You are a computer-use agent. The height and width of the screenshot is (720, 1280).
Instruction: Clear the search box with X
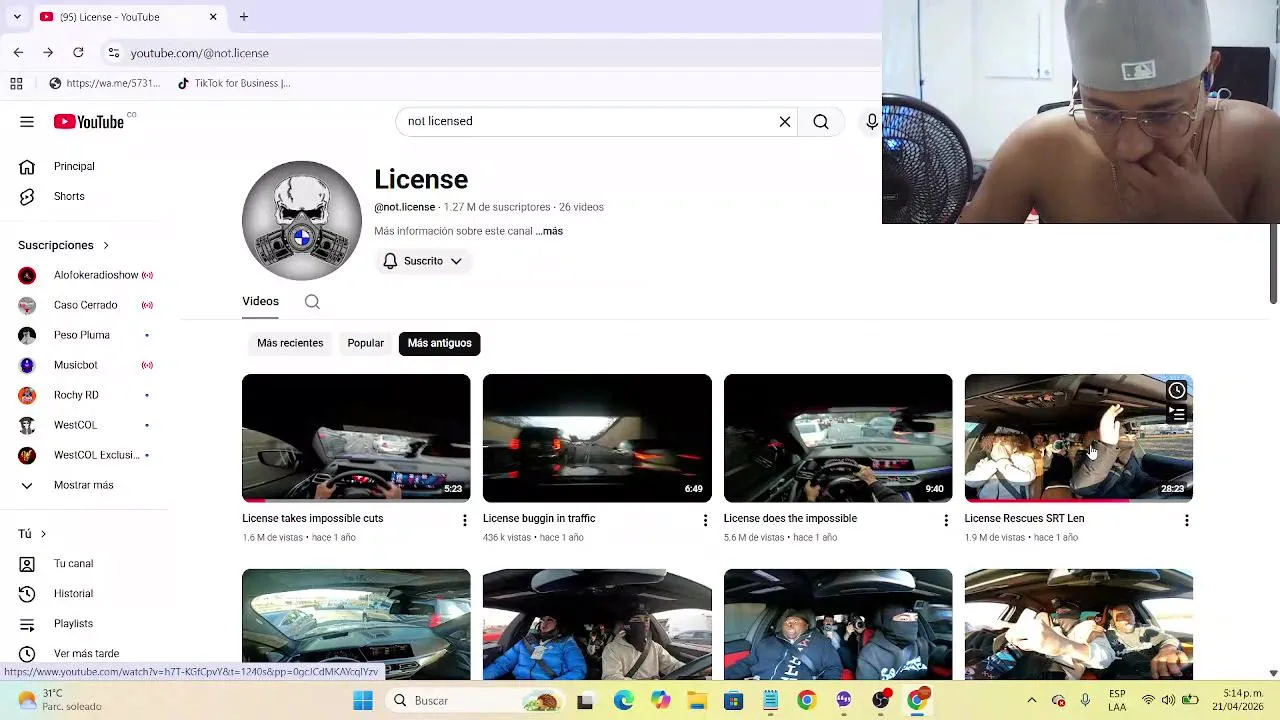(x=785, y=122)
